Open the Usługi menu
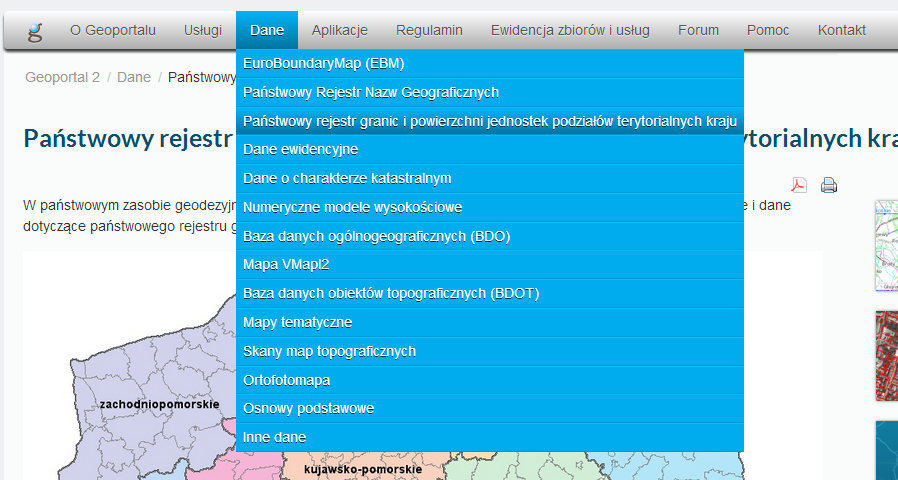 coord(203,30)
